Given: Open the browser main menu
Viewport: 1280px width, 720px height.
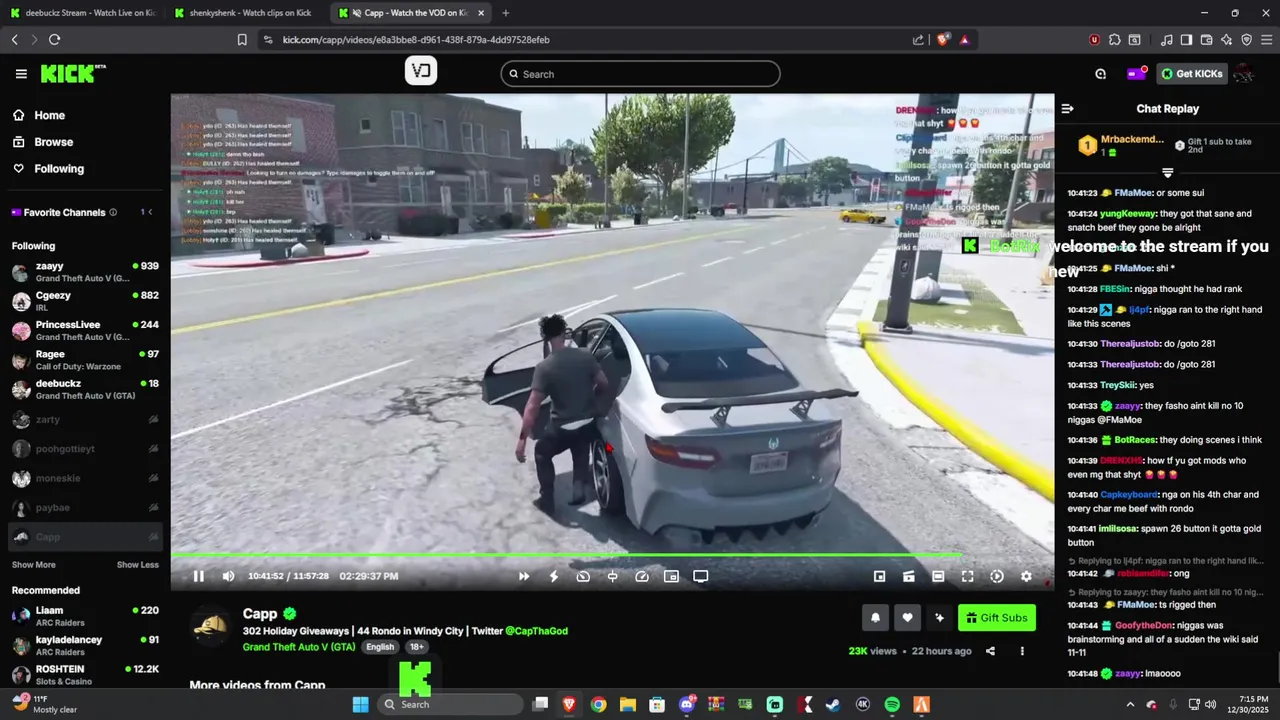Looking at the screenshot, I should [x=1266, y=40].
